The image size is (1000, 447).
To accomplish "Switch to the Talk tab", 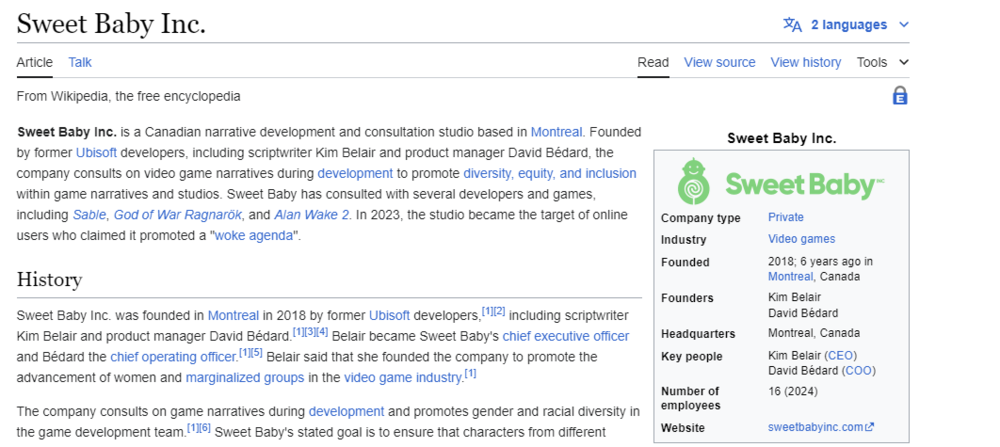I will click(80, 62).
